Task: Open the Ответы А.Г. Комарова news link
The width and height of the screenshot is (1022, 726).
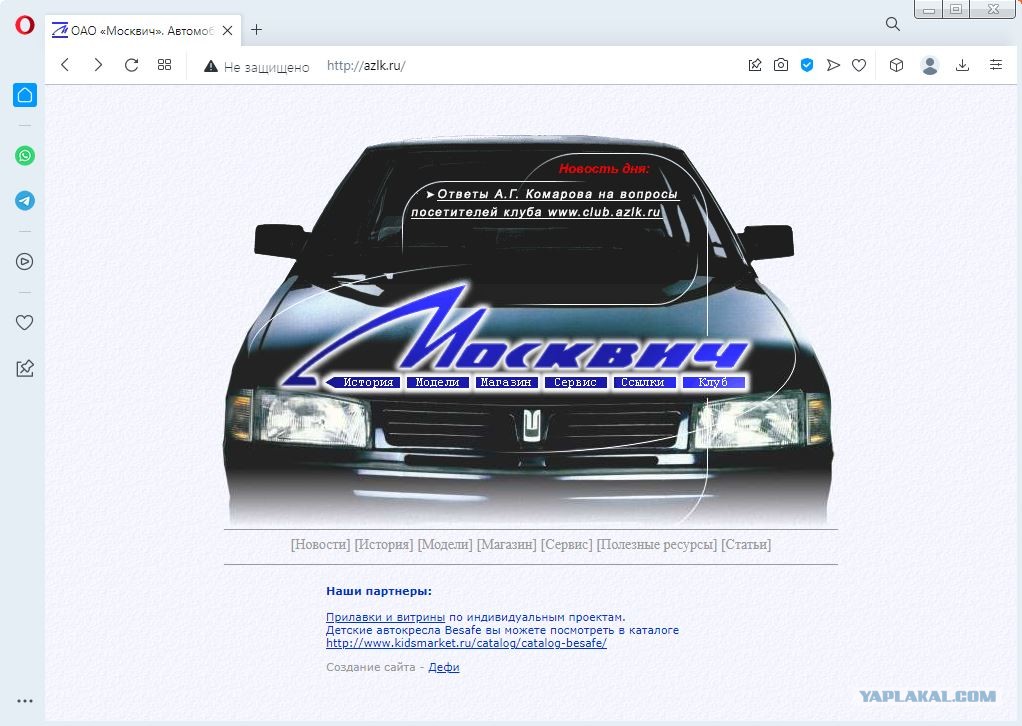Action: coord(557,194)
